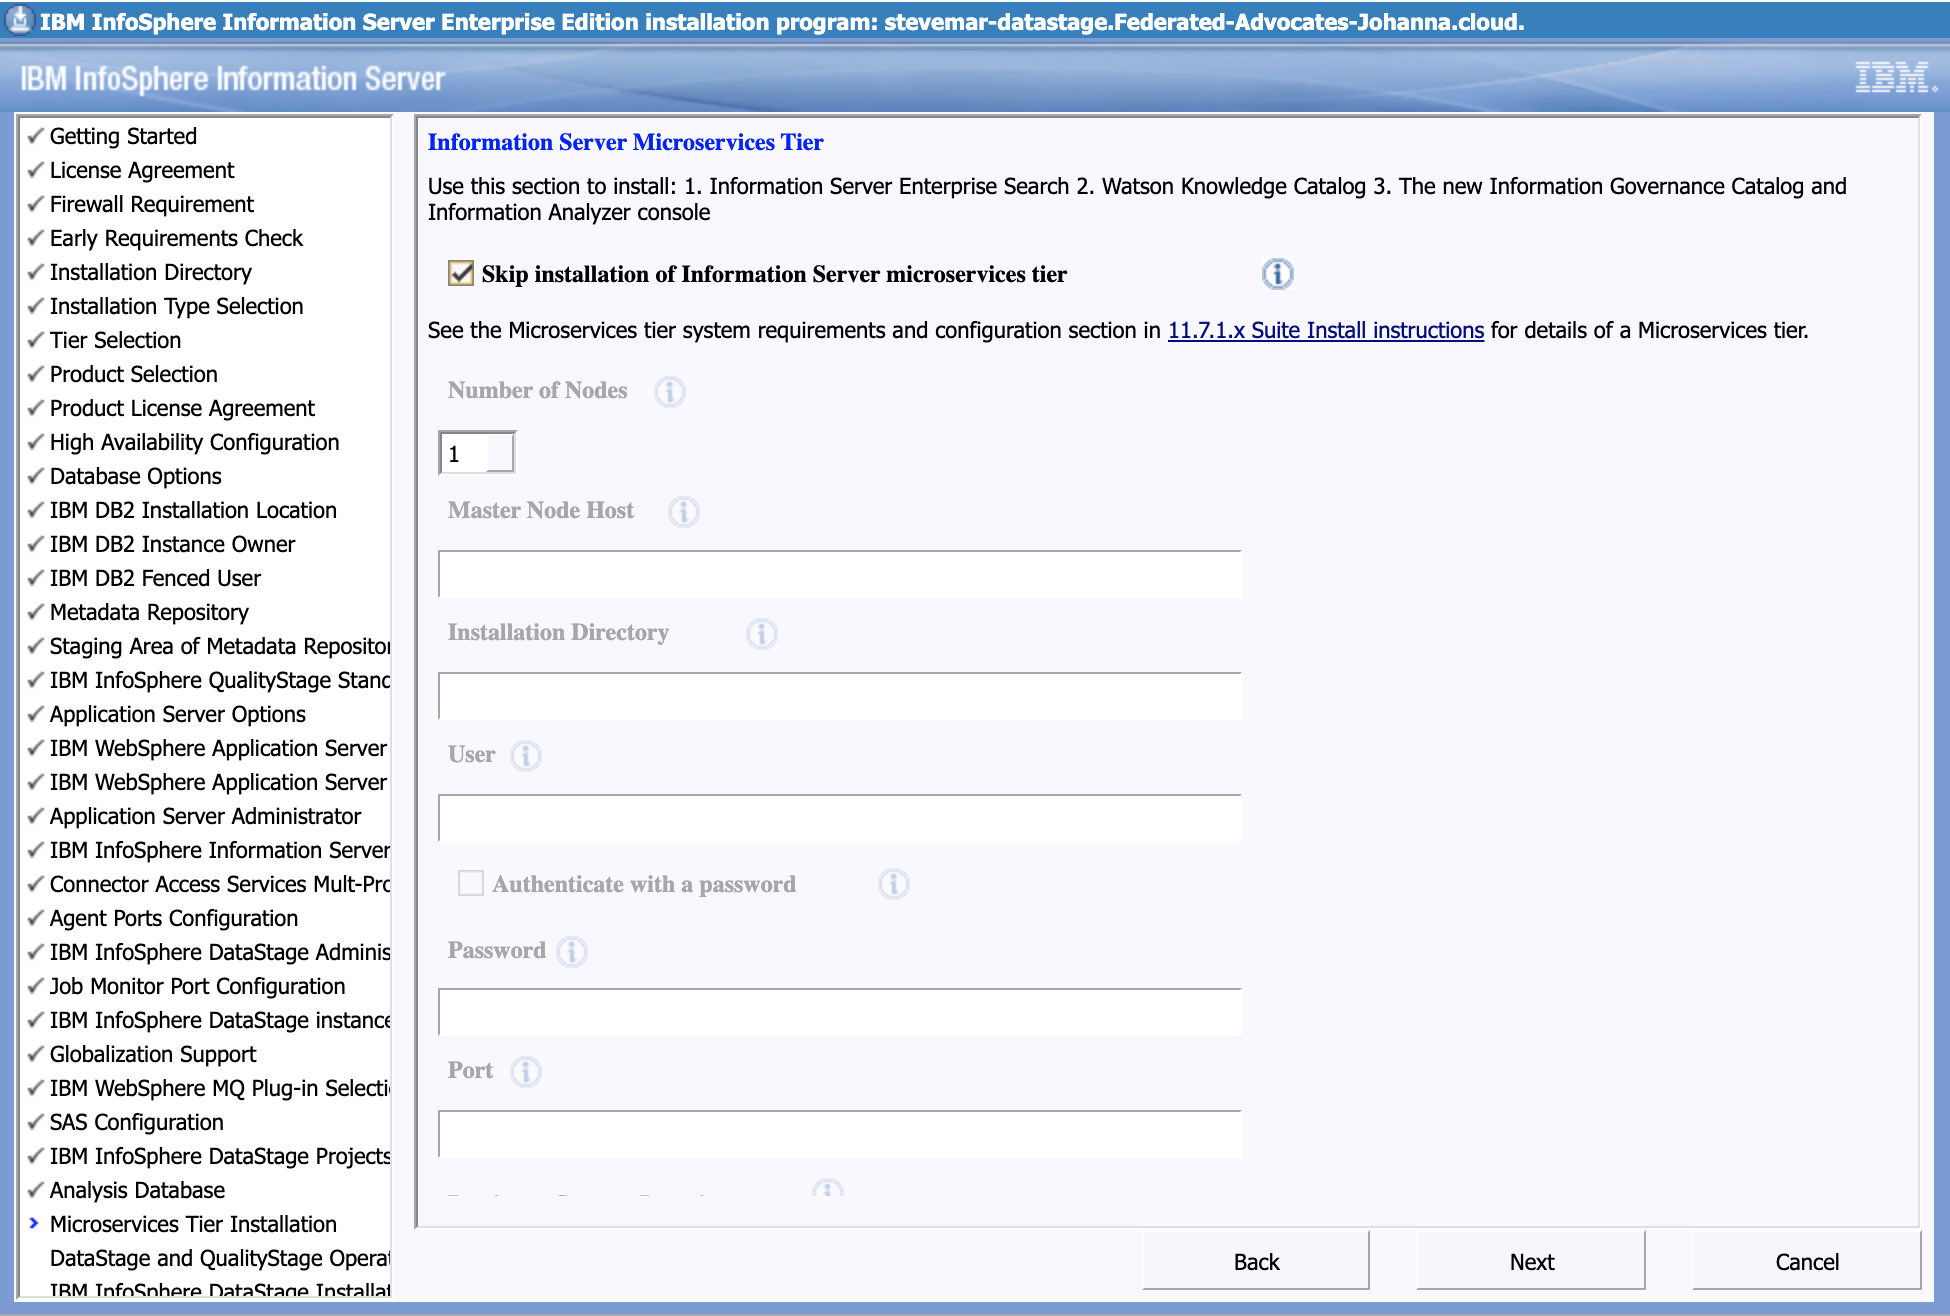Select IBM InfoSphere QualityStage step

(219, 680)
